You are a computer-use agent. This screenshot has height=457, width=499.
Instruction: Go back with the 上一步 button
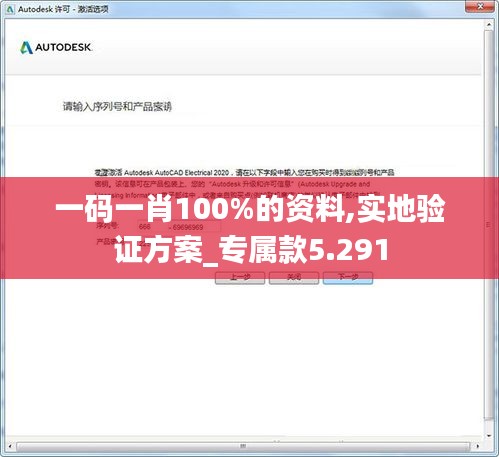[x=240, y=277]
